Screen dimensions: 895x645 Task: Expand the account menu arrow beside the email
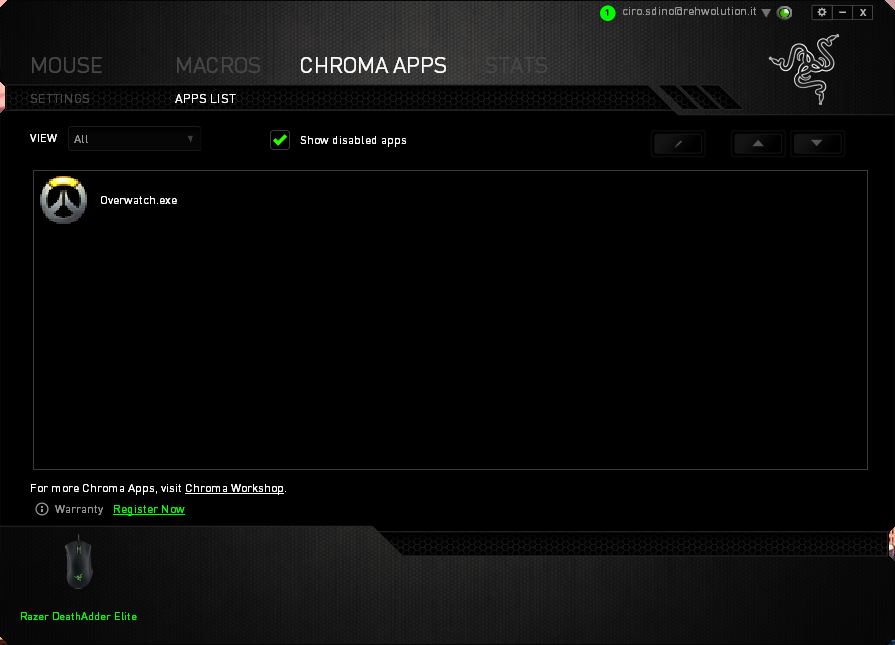point(766,13)
